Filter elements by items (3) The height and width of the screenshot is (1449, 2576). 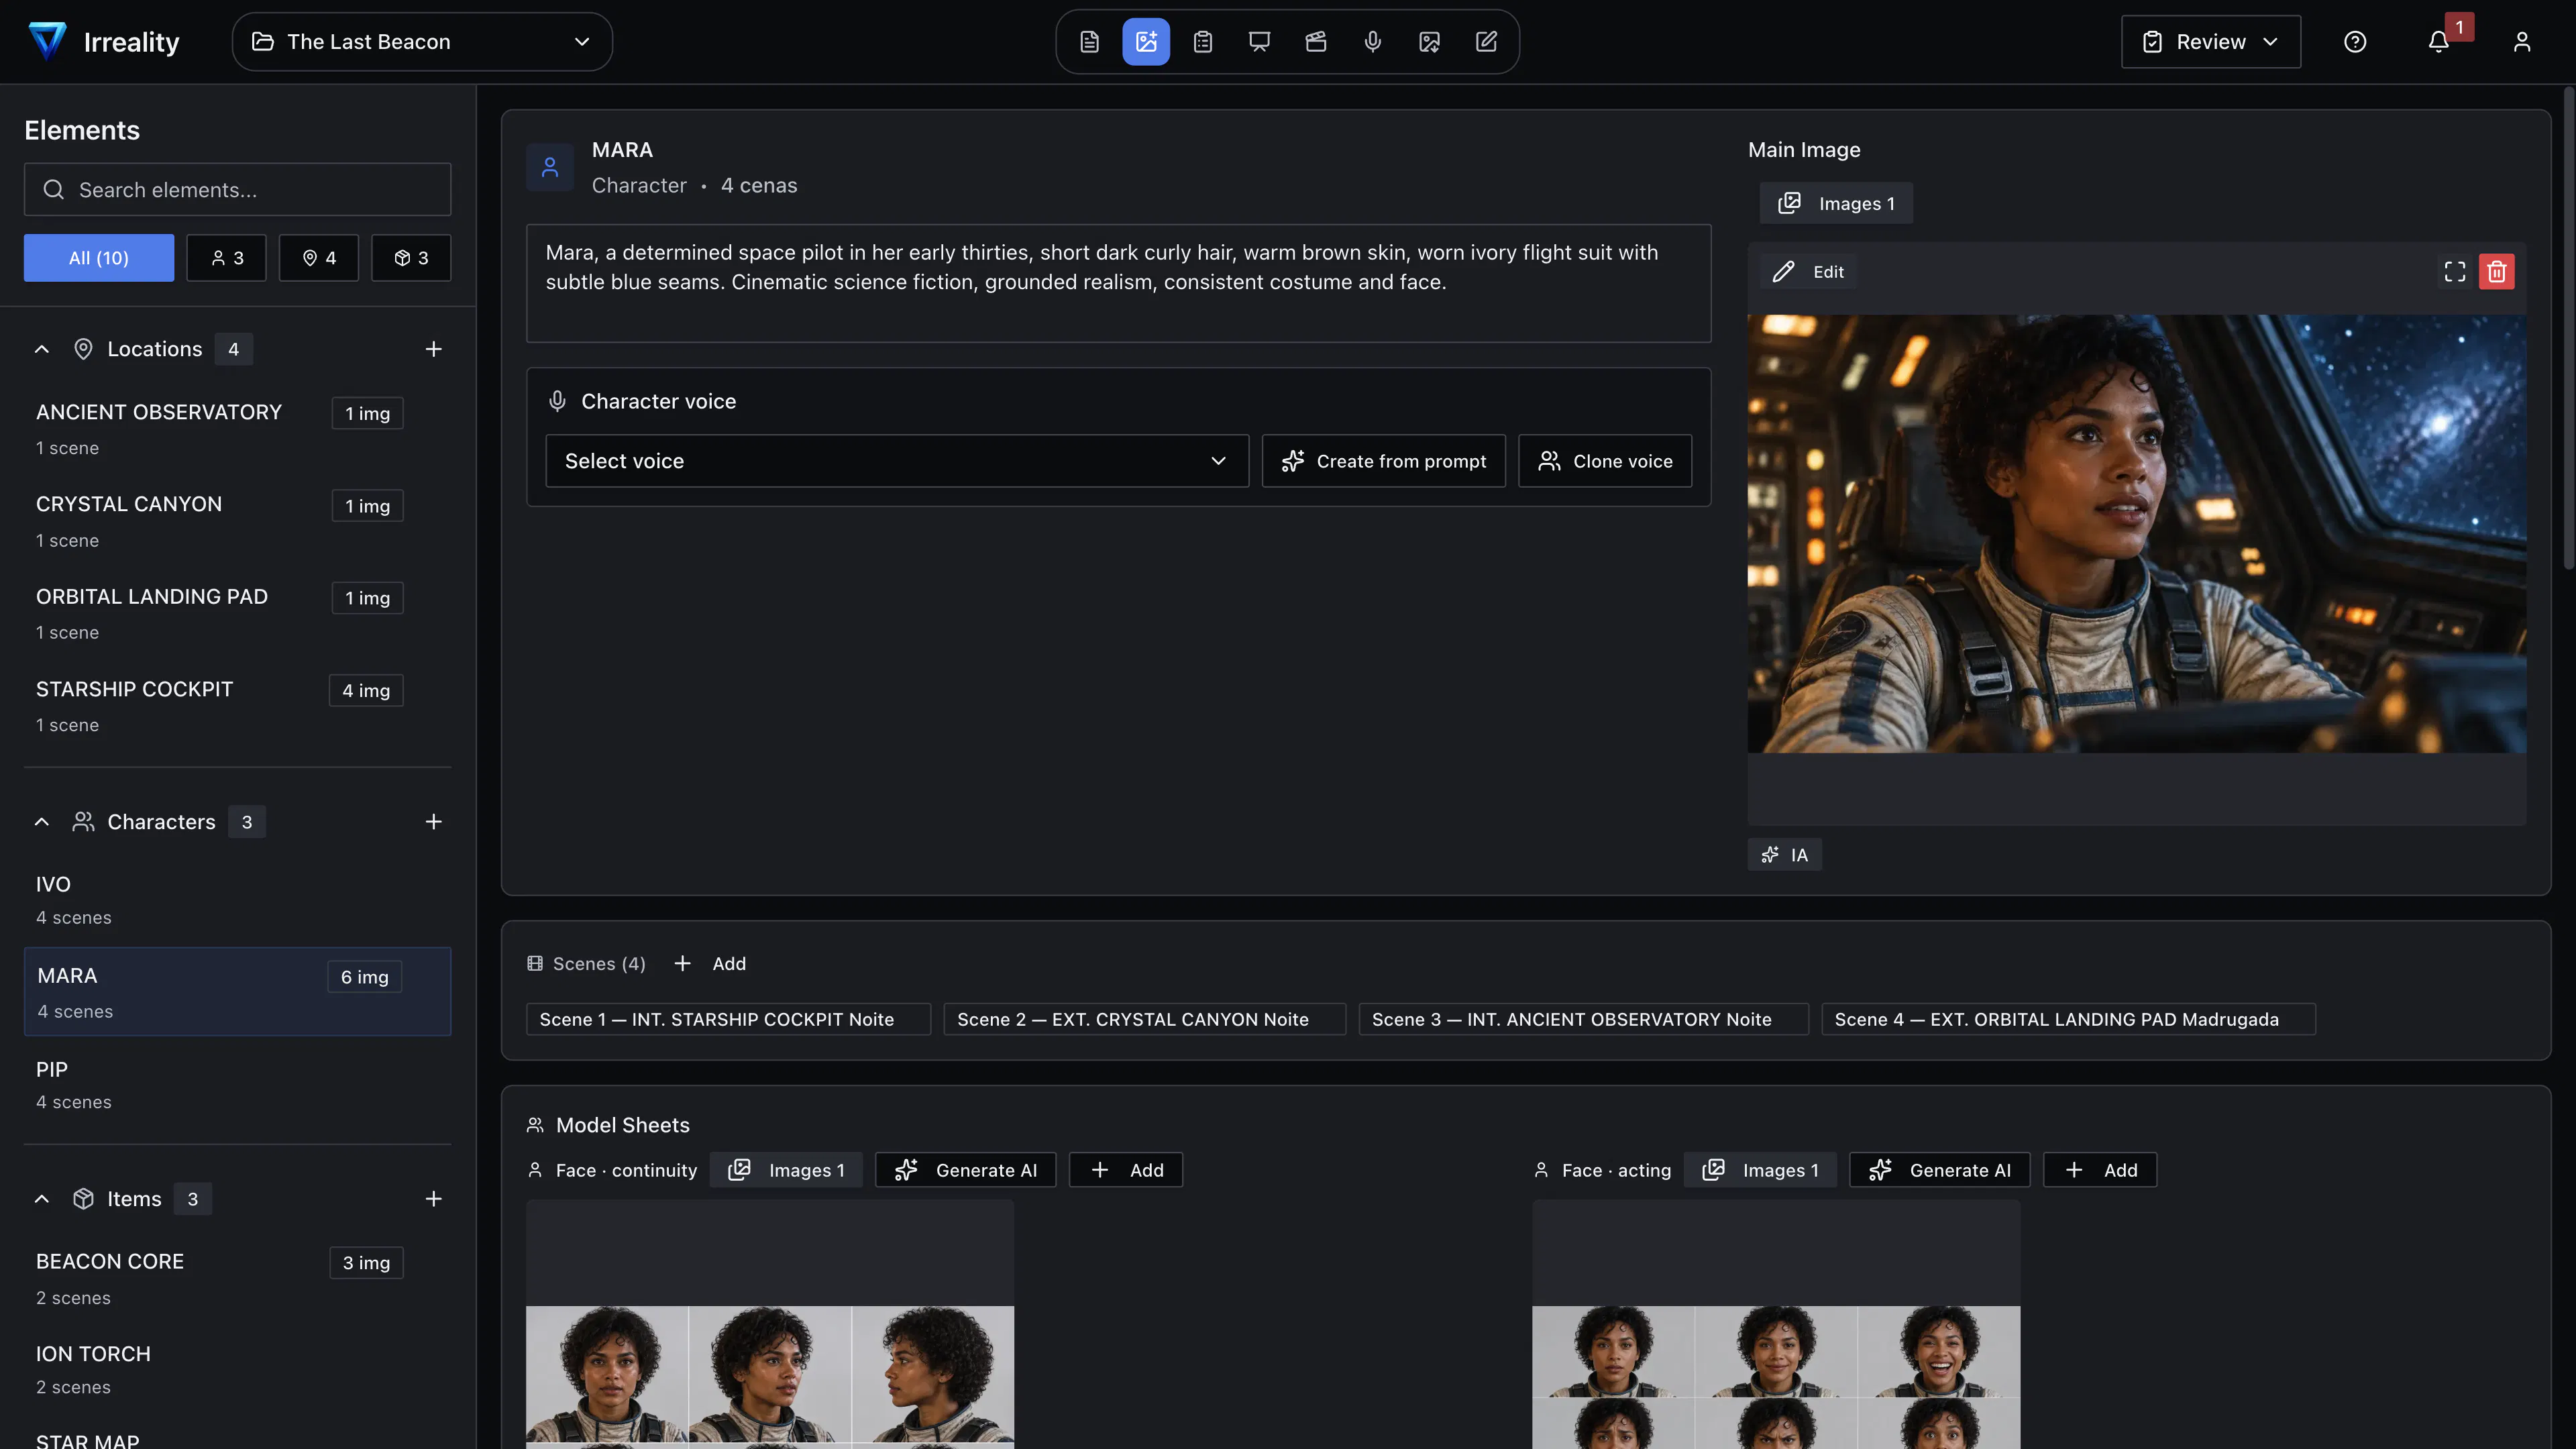coord(411,258)
